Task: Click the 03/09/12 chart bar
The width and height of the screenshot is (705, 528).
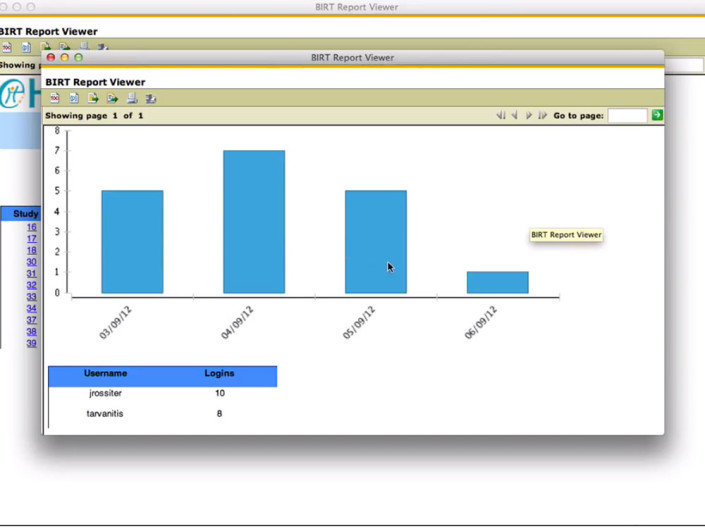Action: [132, 242]
